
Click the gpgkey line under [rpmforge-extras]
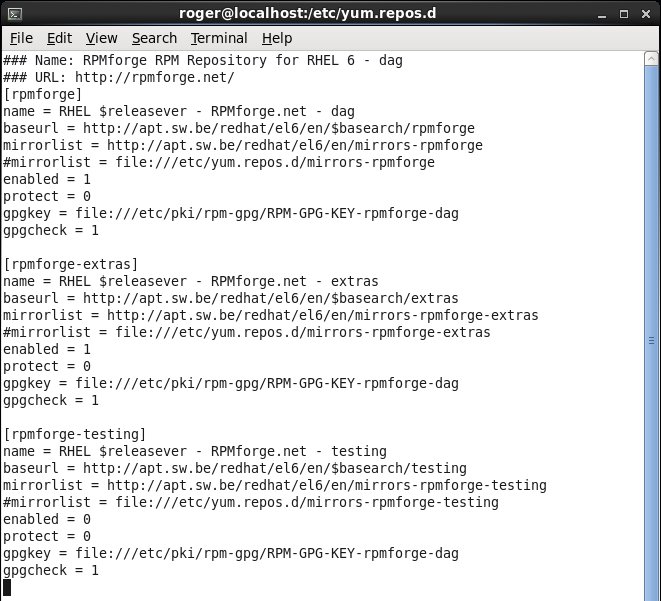(x=231, y=383)
